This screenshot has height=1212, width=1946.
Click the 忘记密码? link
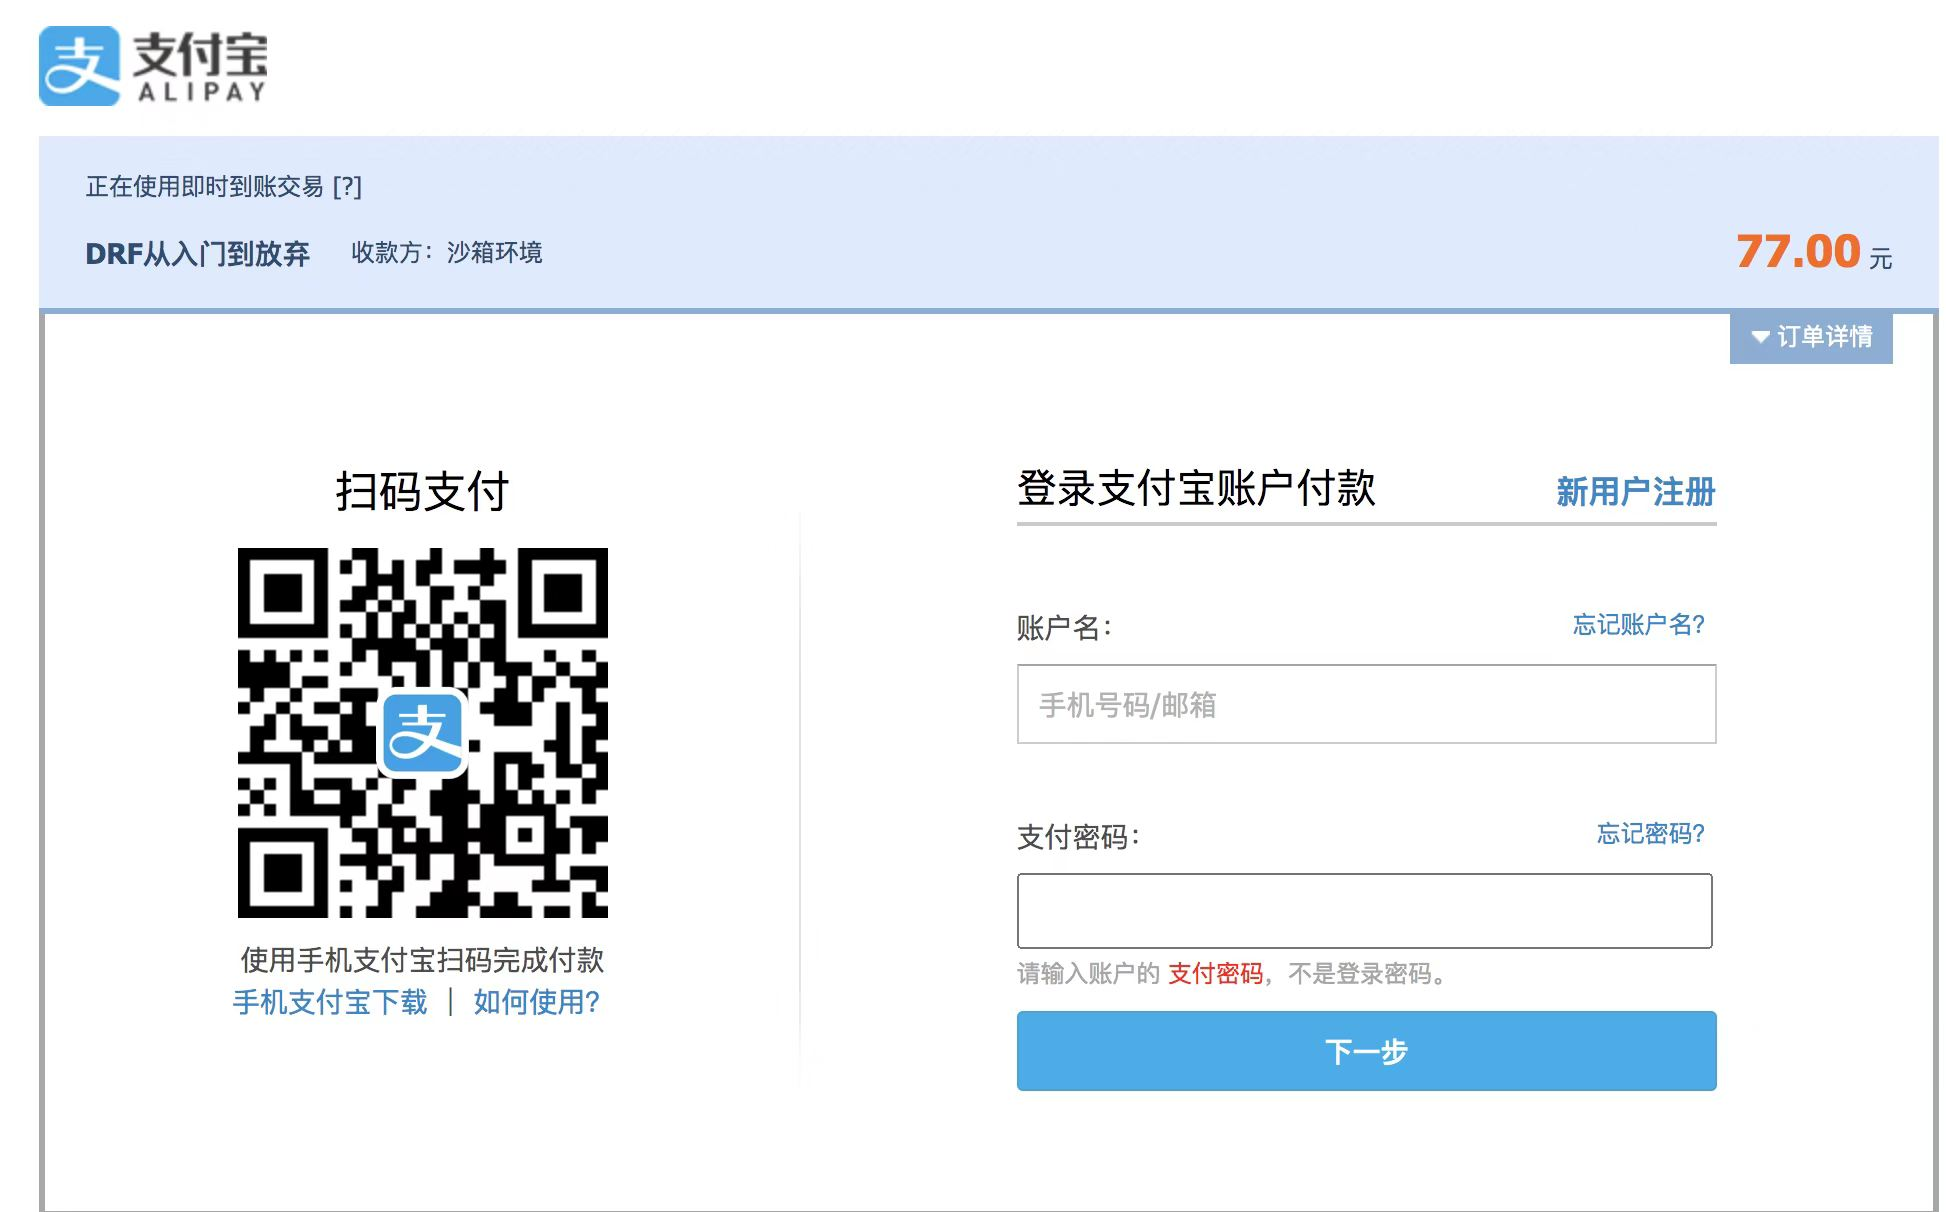[x=1650, y=834]
